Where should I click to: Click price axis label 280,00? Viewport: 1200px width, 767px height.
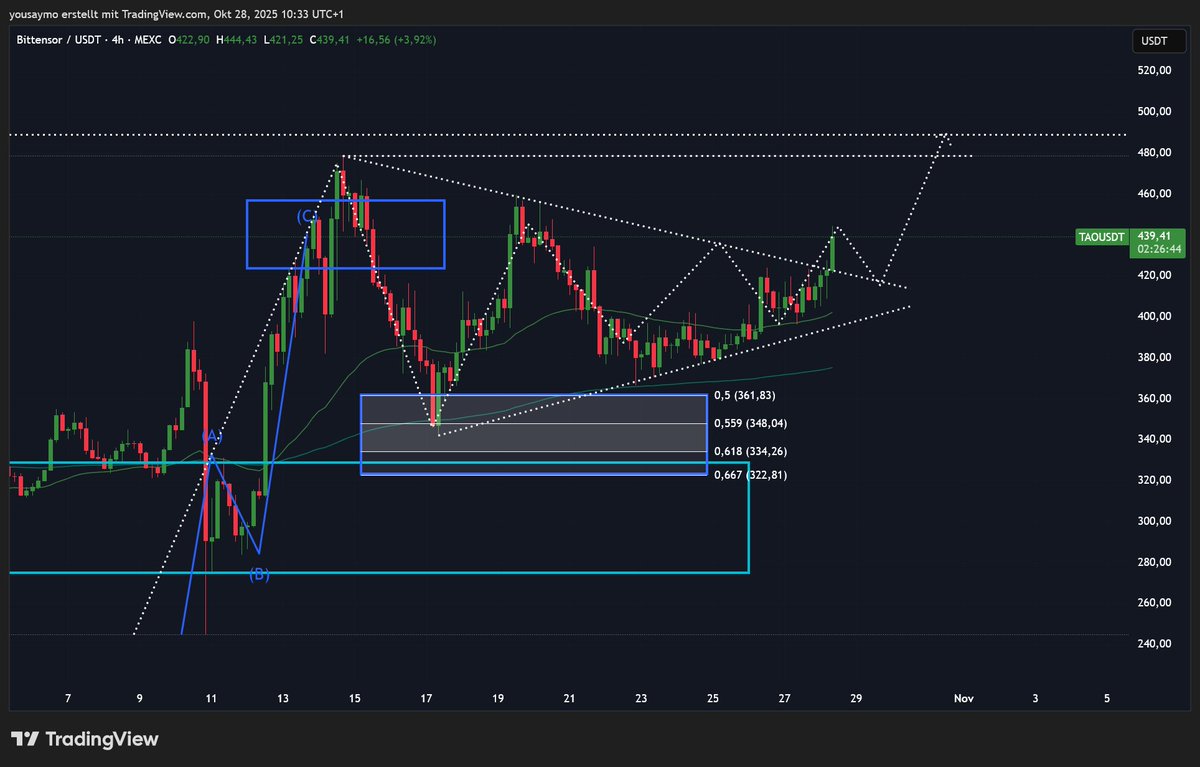[1153, 562]
